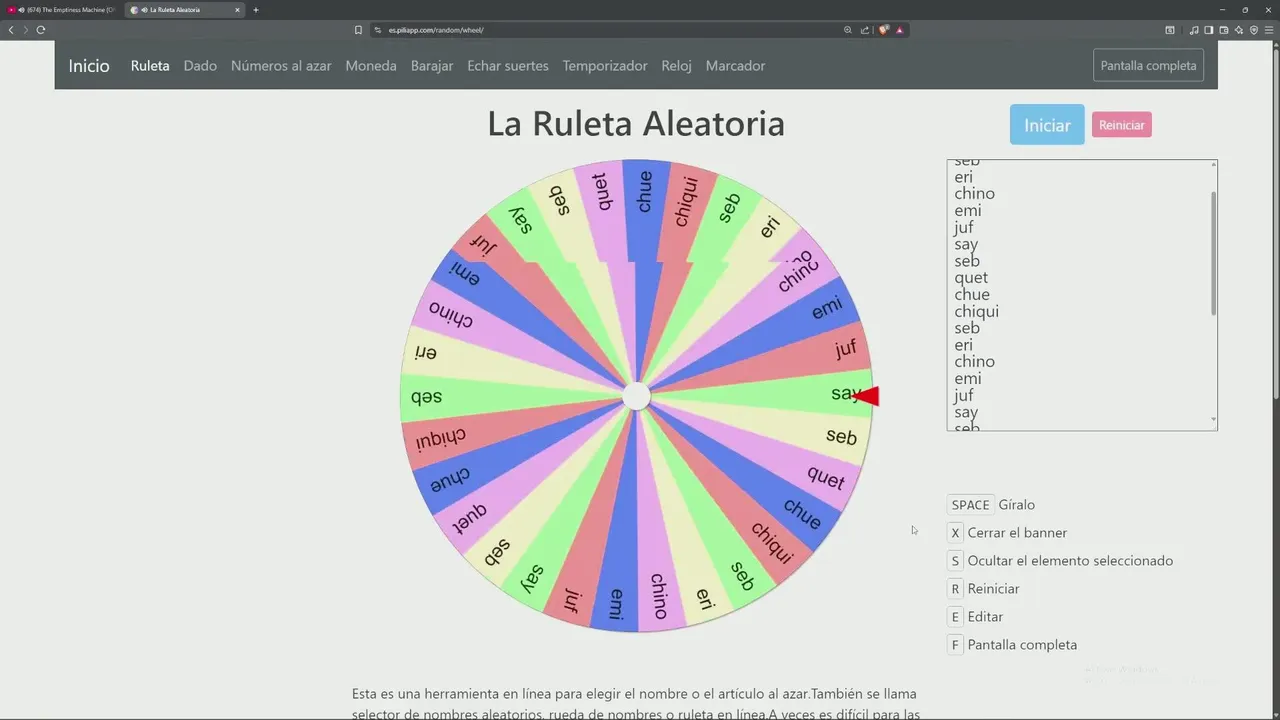This screenshot has height=720, width=1280.
Task: Open the Ruleta menu item
Action: click(x=150, y=66)
